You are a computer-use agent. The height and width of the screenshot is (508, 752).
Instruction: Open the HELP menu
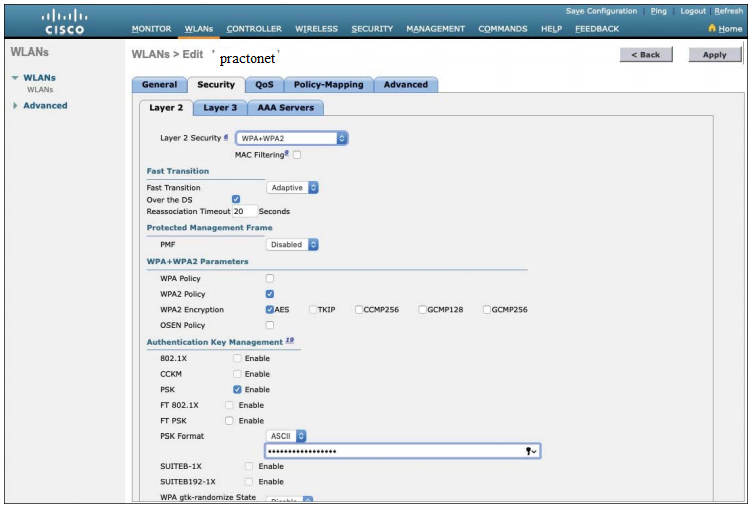(552, 29)
